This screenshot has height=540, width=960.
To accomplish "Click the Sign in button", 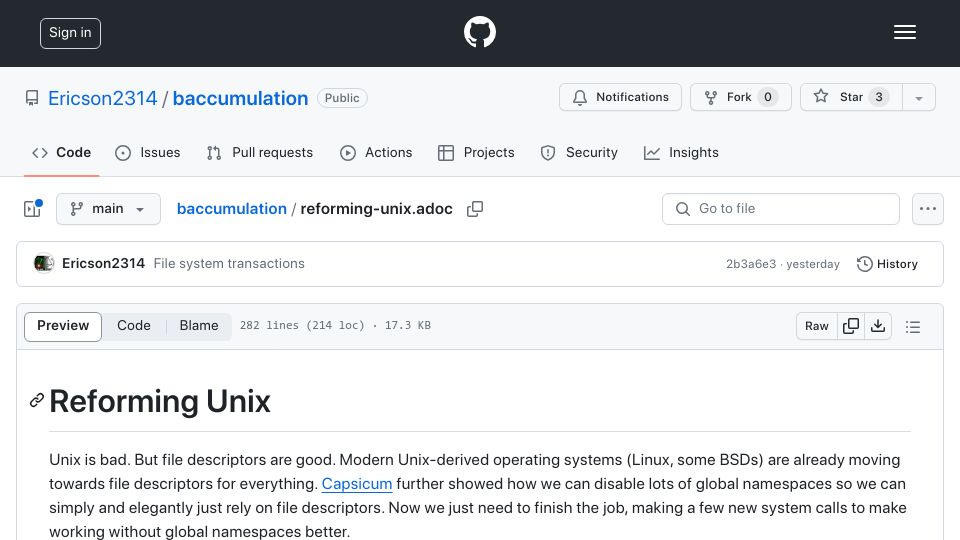I will tap(70, 33).
